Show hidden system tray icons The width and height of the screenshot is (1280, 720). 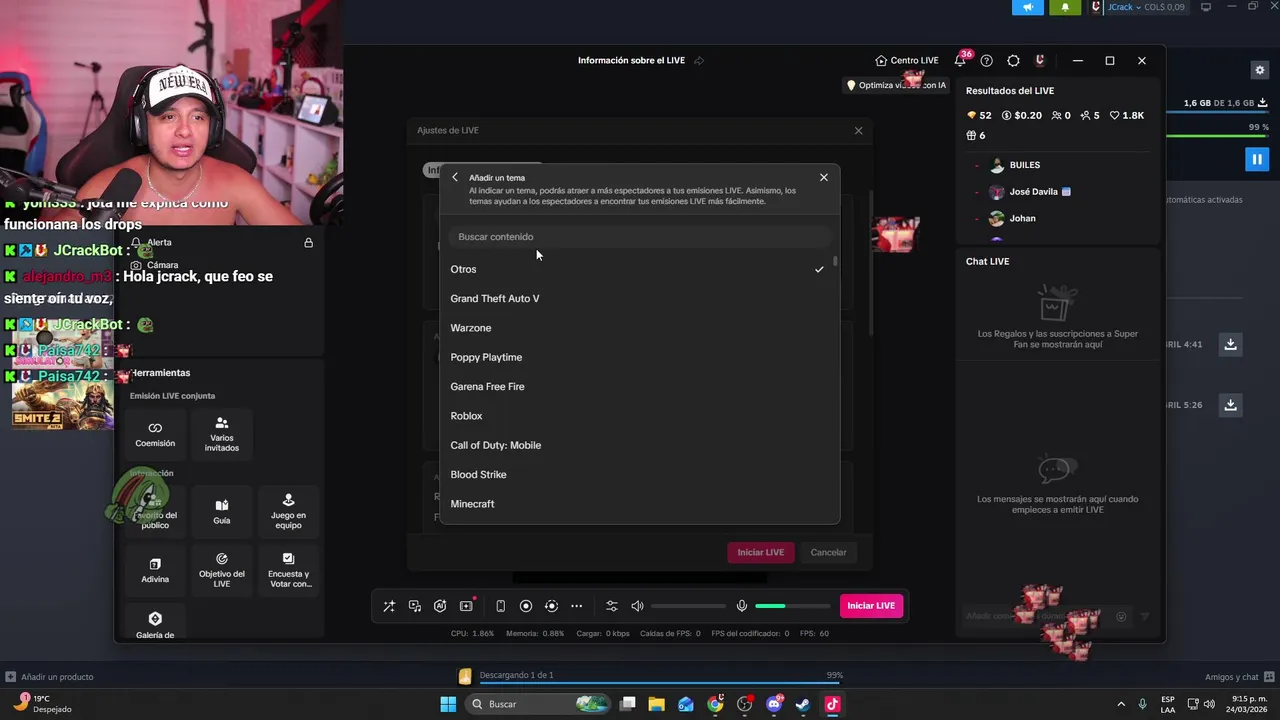(x=1120, y=704)
